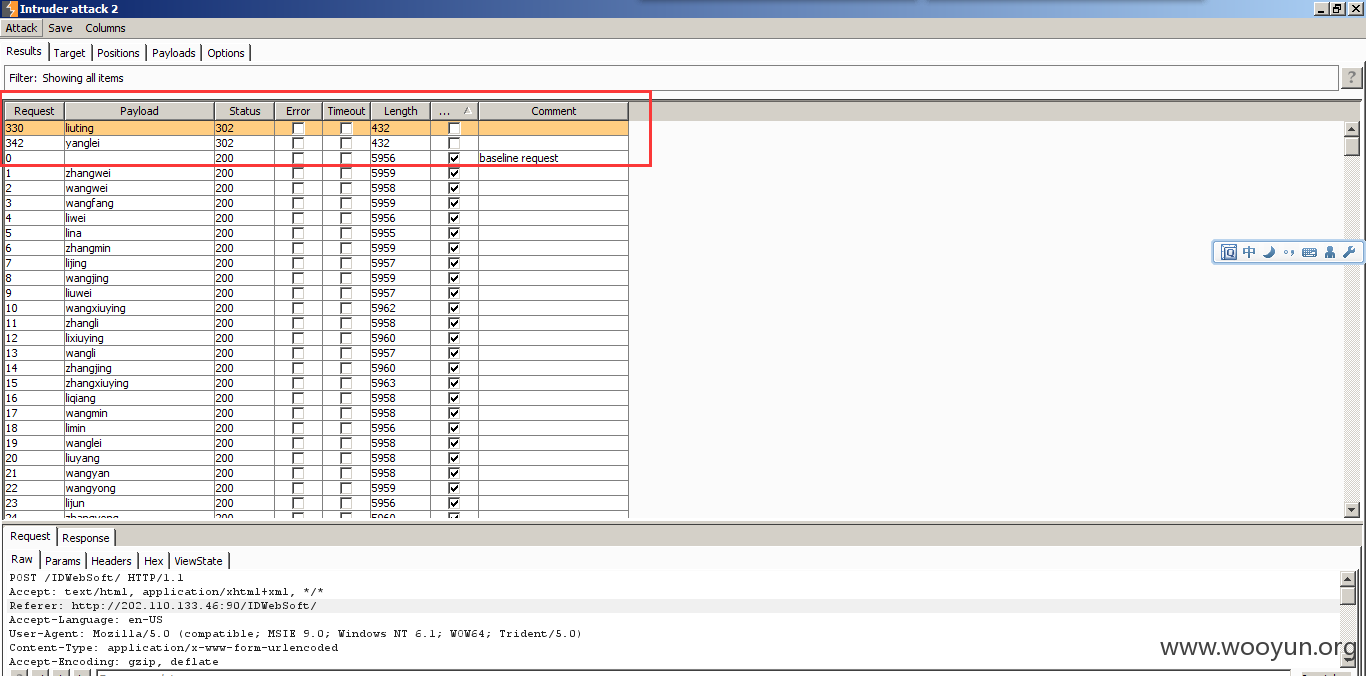Click the results table scrollbar thumb
Screen dimensions: 1366x676
(x=1352, y=146)
